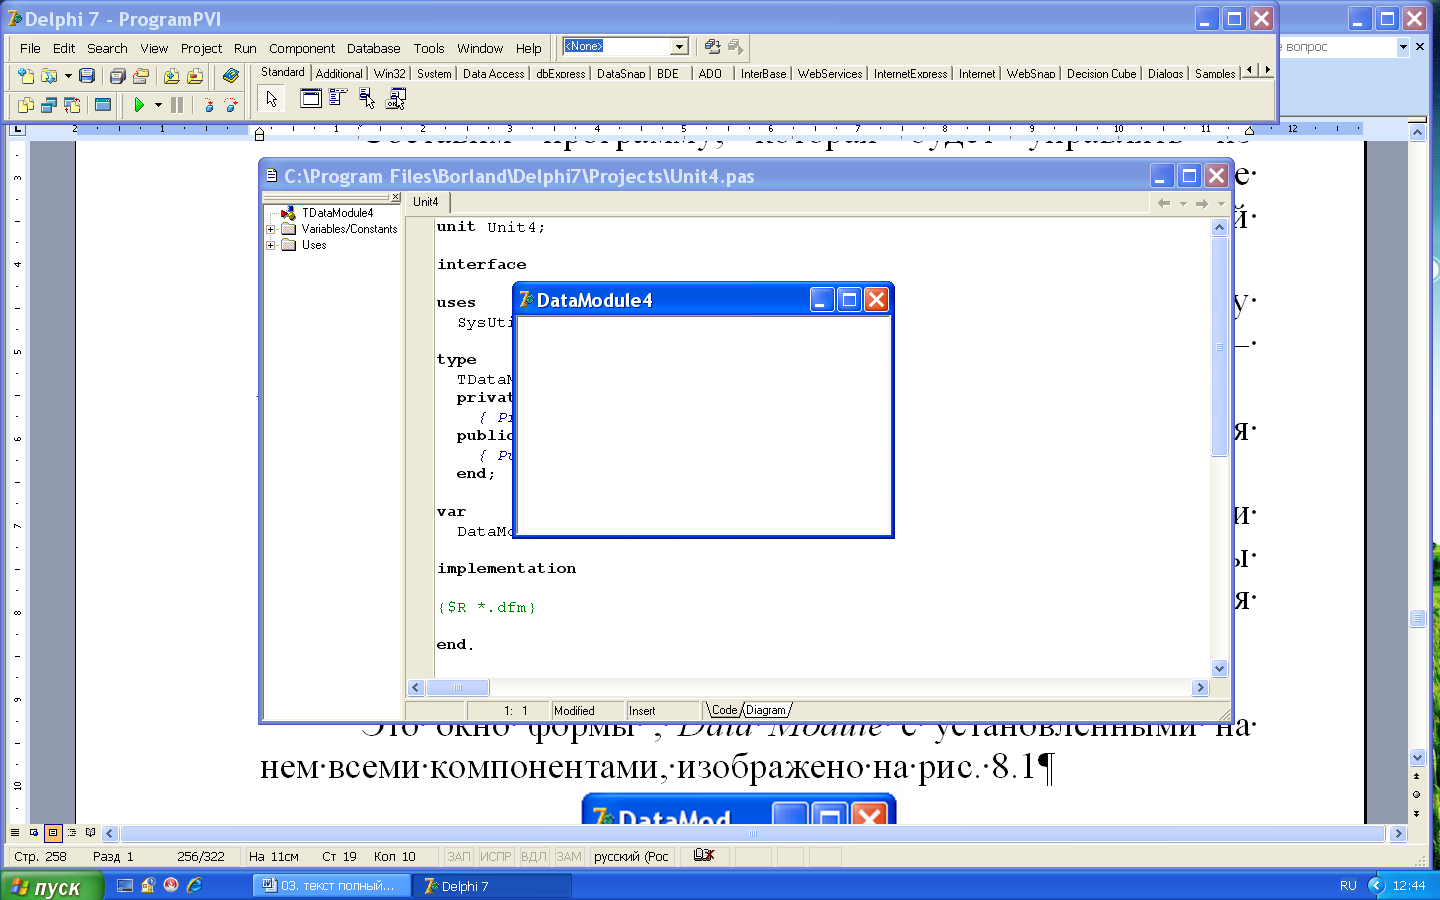Run the program with green arrow
The width and height of the screenshot is (1440, 900).
pos(140,105)
